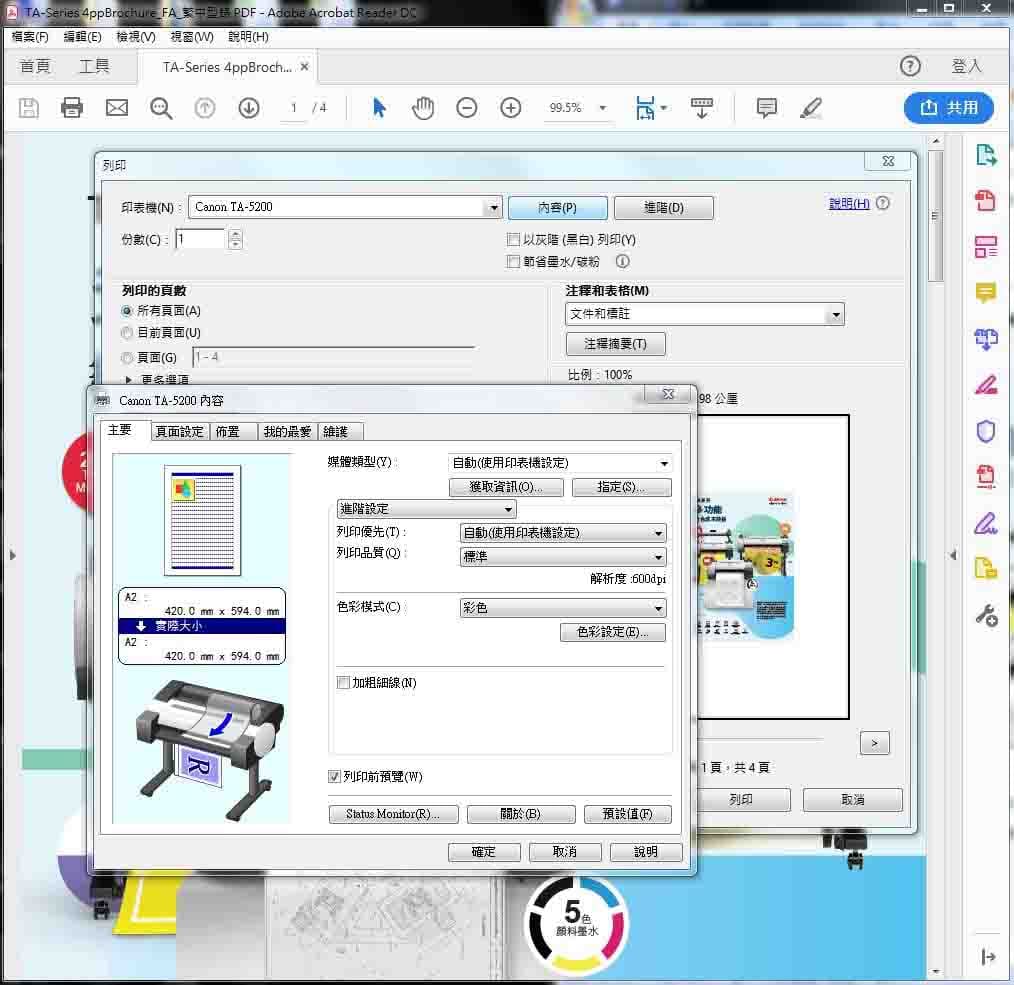The height and width of the screenshot is (985, 1014).
Task: Click the copies count input field
Action: [x=200, y=239]
